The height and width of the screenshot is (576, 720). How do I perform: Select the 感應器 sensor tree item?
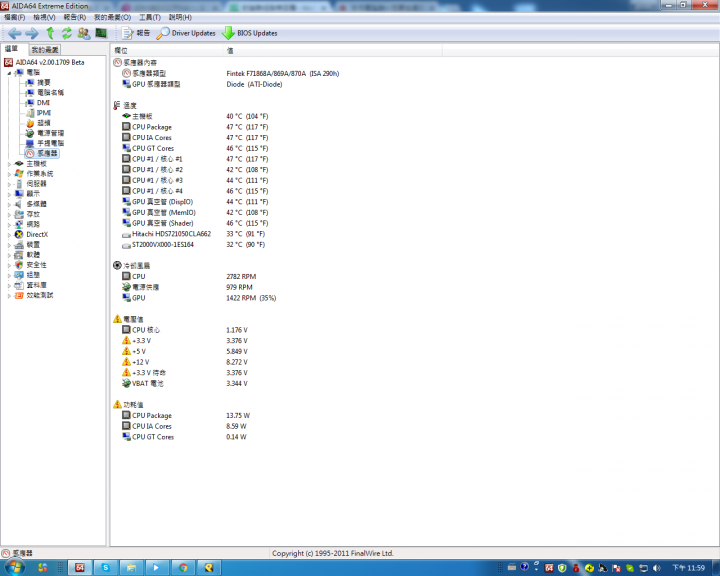coord(42,153)
